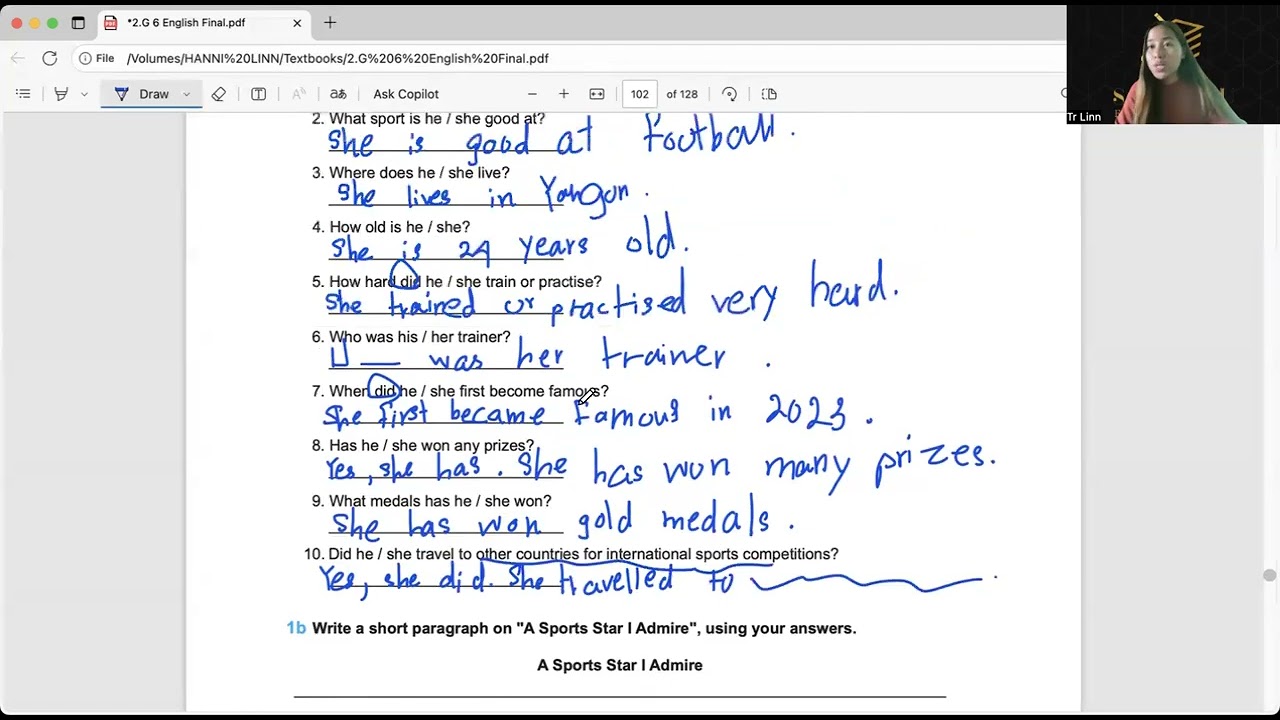Open the tab actions menu icon
Screen dimensions: 1280x720
[x=78, y=22]
